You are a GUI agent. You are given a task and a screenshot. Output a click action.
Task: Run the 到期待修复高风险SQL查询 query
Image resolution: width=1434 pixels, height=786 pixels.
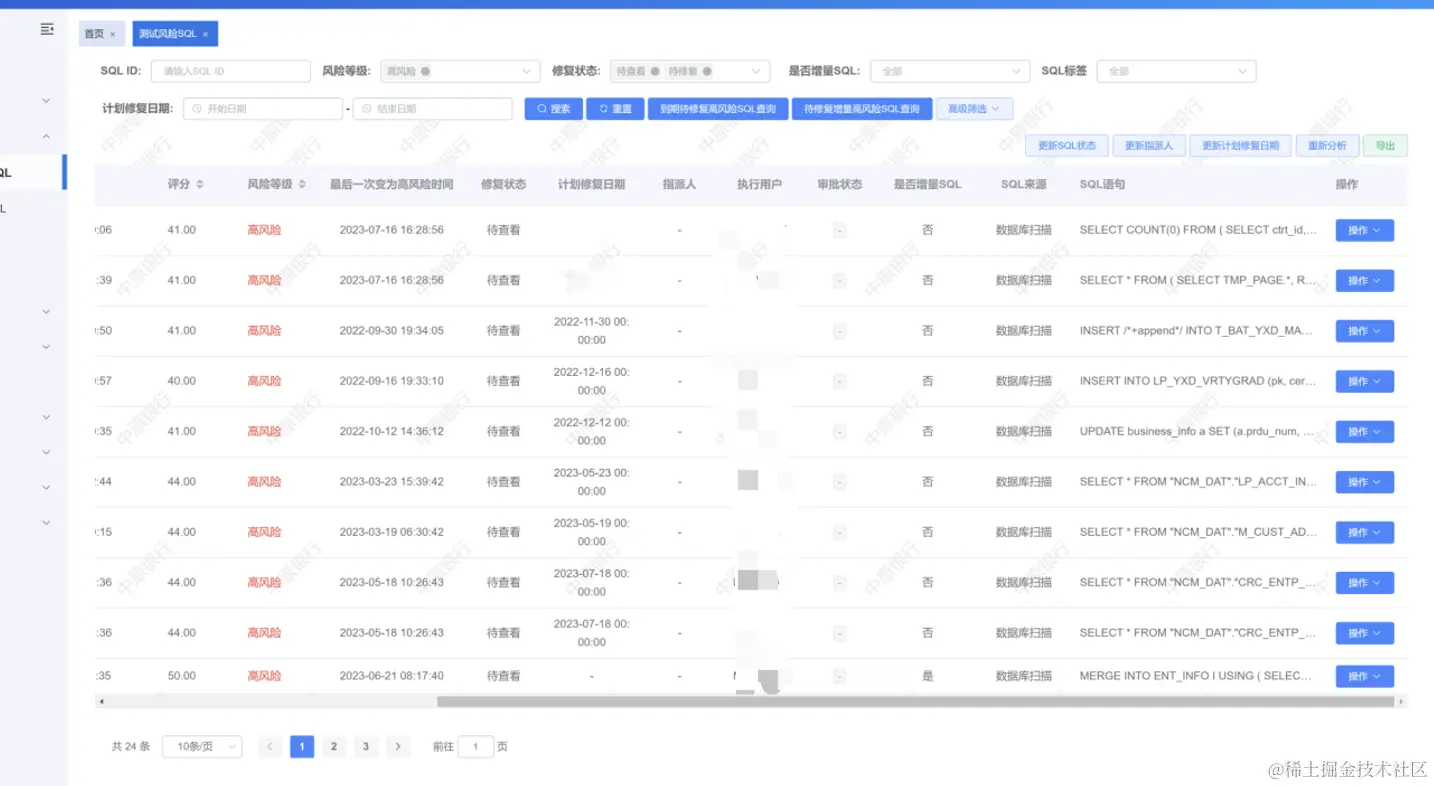(718, 109)
